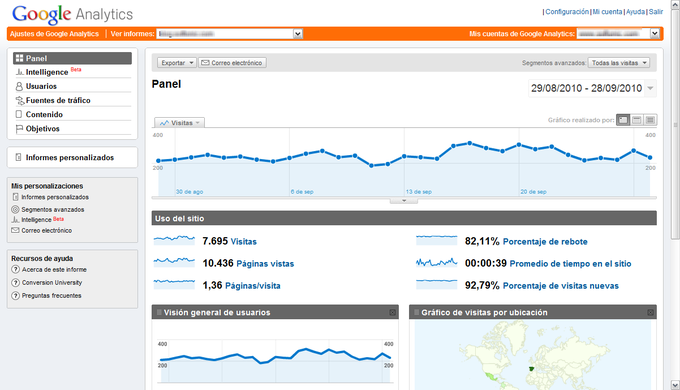
Task: Open Mis cuentas de Google Analytics dropdown
Action: (x=618, y=34)
